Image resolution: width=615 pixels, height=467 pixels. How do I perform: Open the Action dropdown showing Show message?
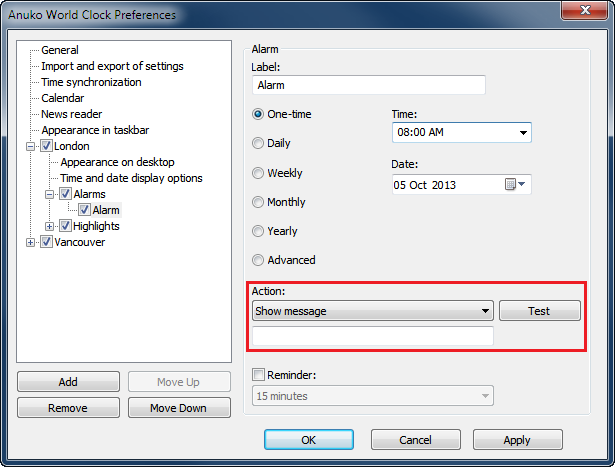point(485,311)
